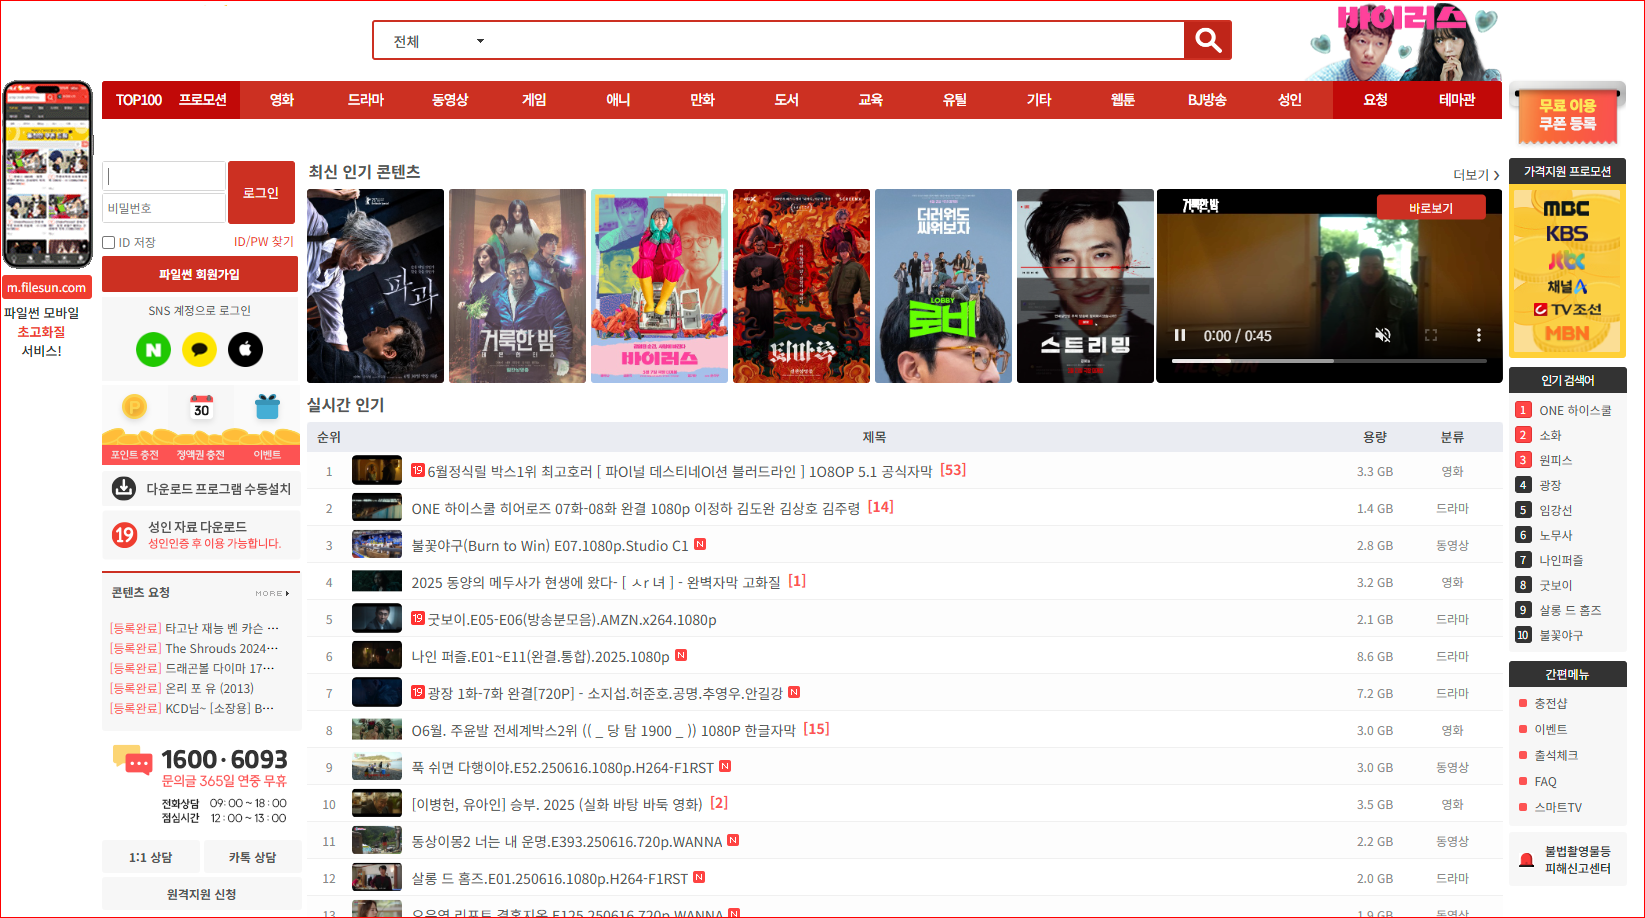
Task: Expand 더보기 for latest popular content
Action: click(1476, 175)
